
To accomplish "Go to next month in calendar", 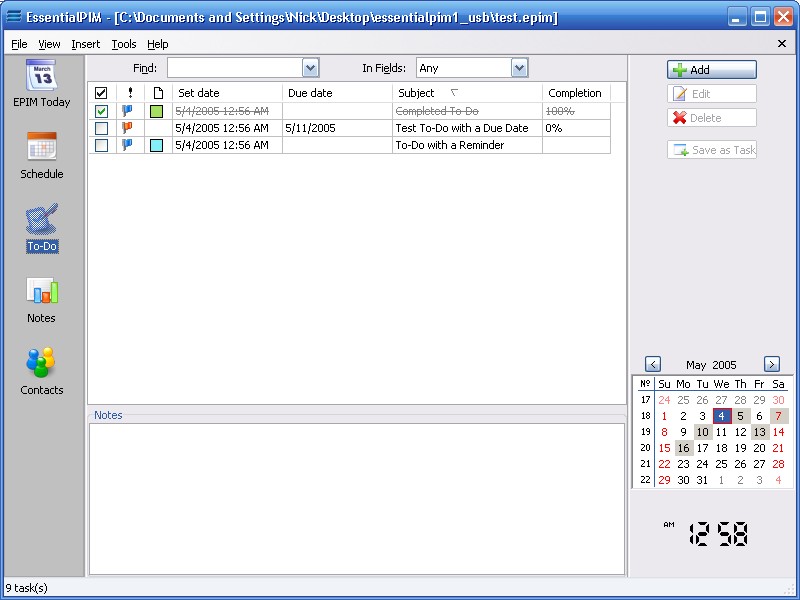I will pos(772,364).
